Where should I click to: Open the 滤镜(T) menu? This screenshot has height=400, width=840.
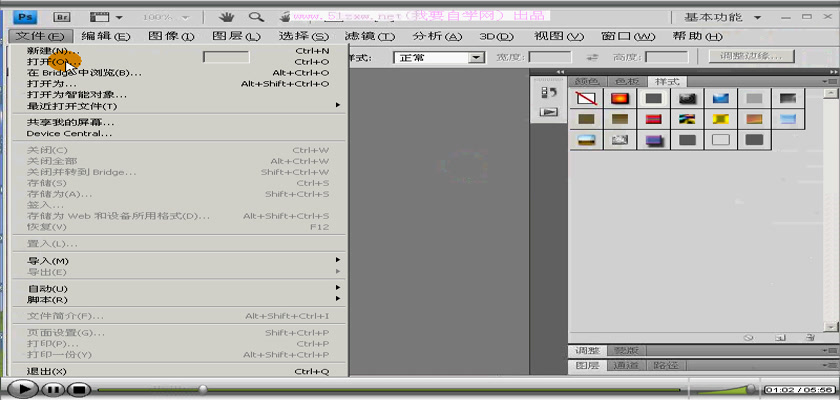point(370,37)
